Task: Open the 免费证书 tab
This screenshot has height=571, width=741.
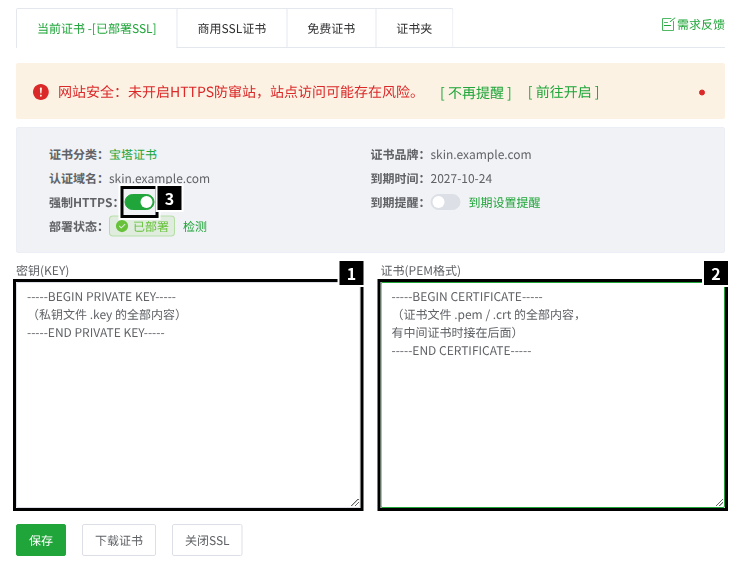Action: tap(331, 29)
